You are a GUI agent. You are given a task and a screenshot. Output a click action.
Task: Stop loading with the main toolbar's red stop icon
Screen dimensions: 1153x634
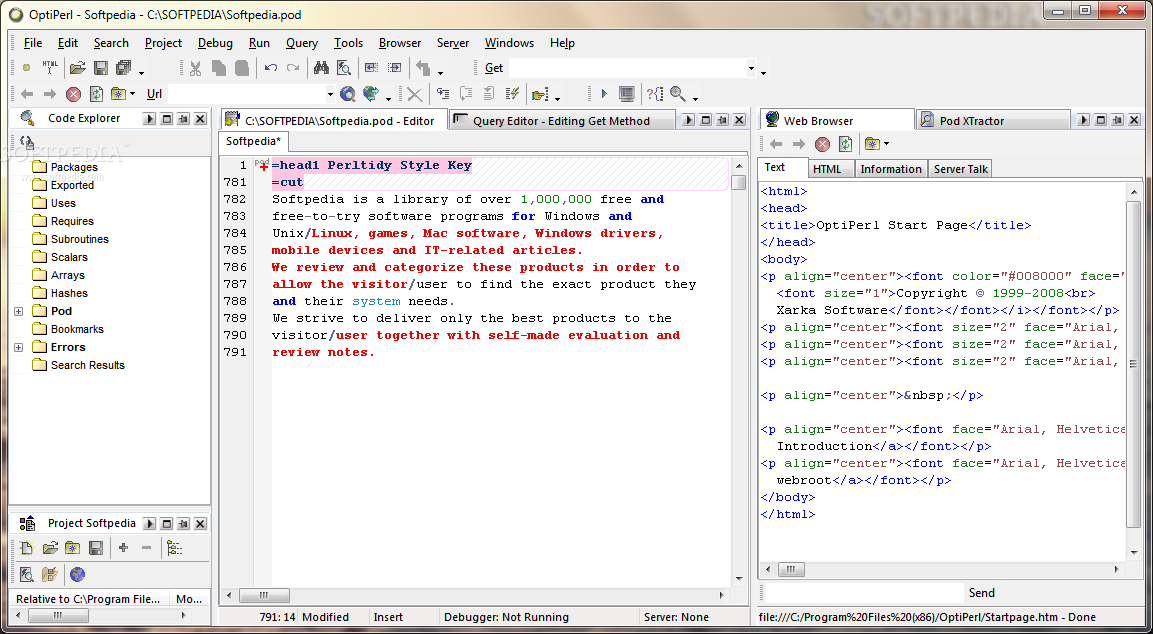[74, 94]
